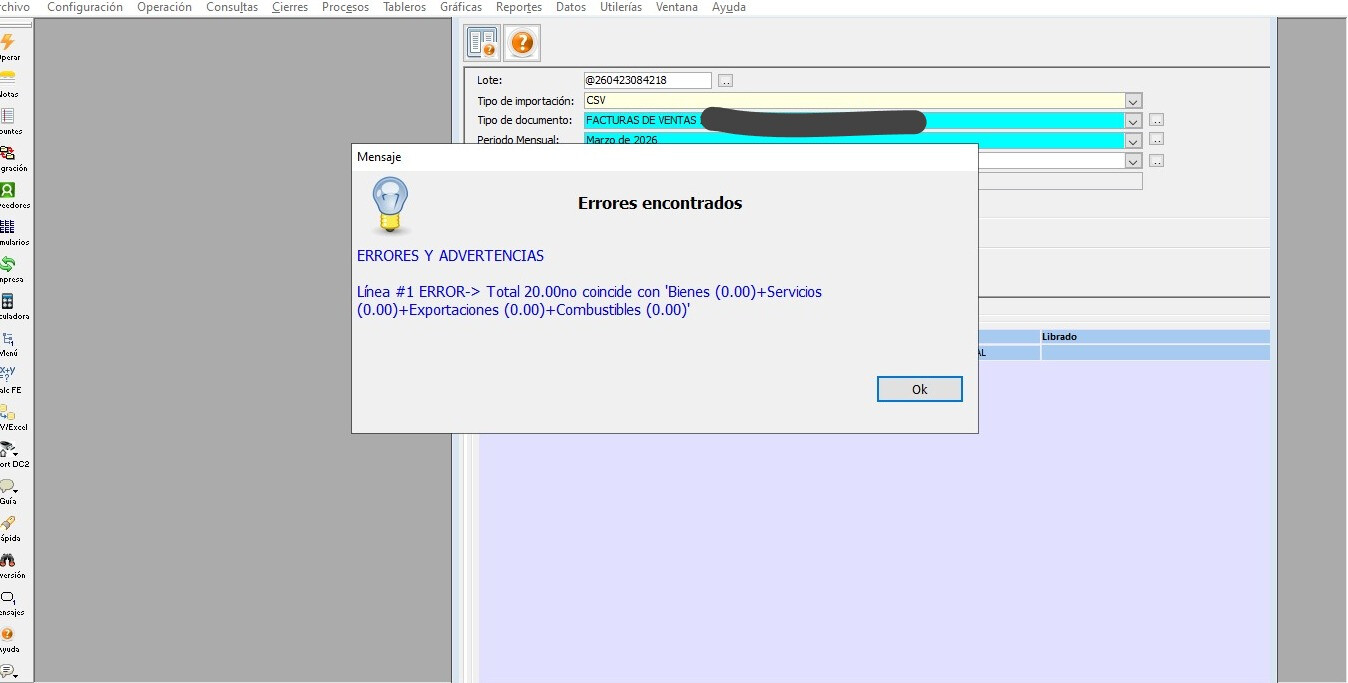
Task: Expand the Tipo de importación dropdown
Action: 1133,101
